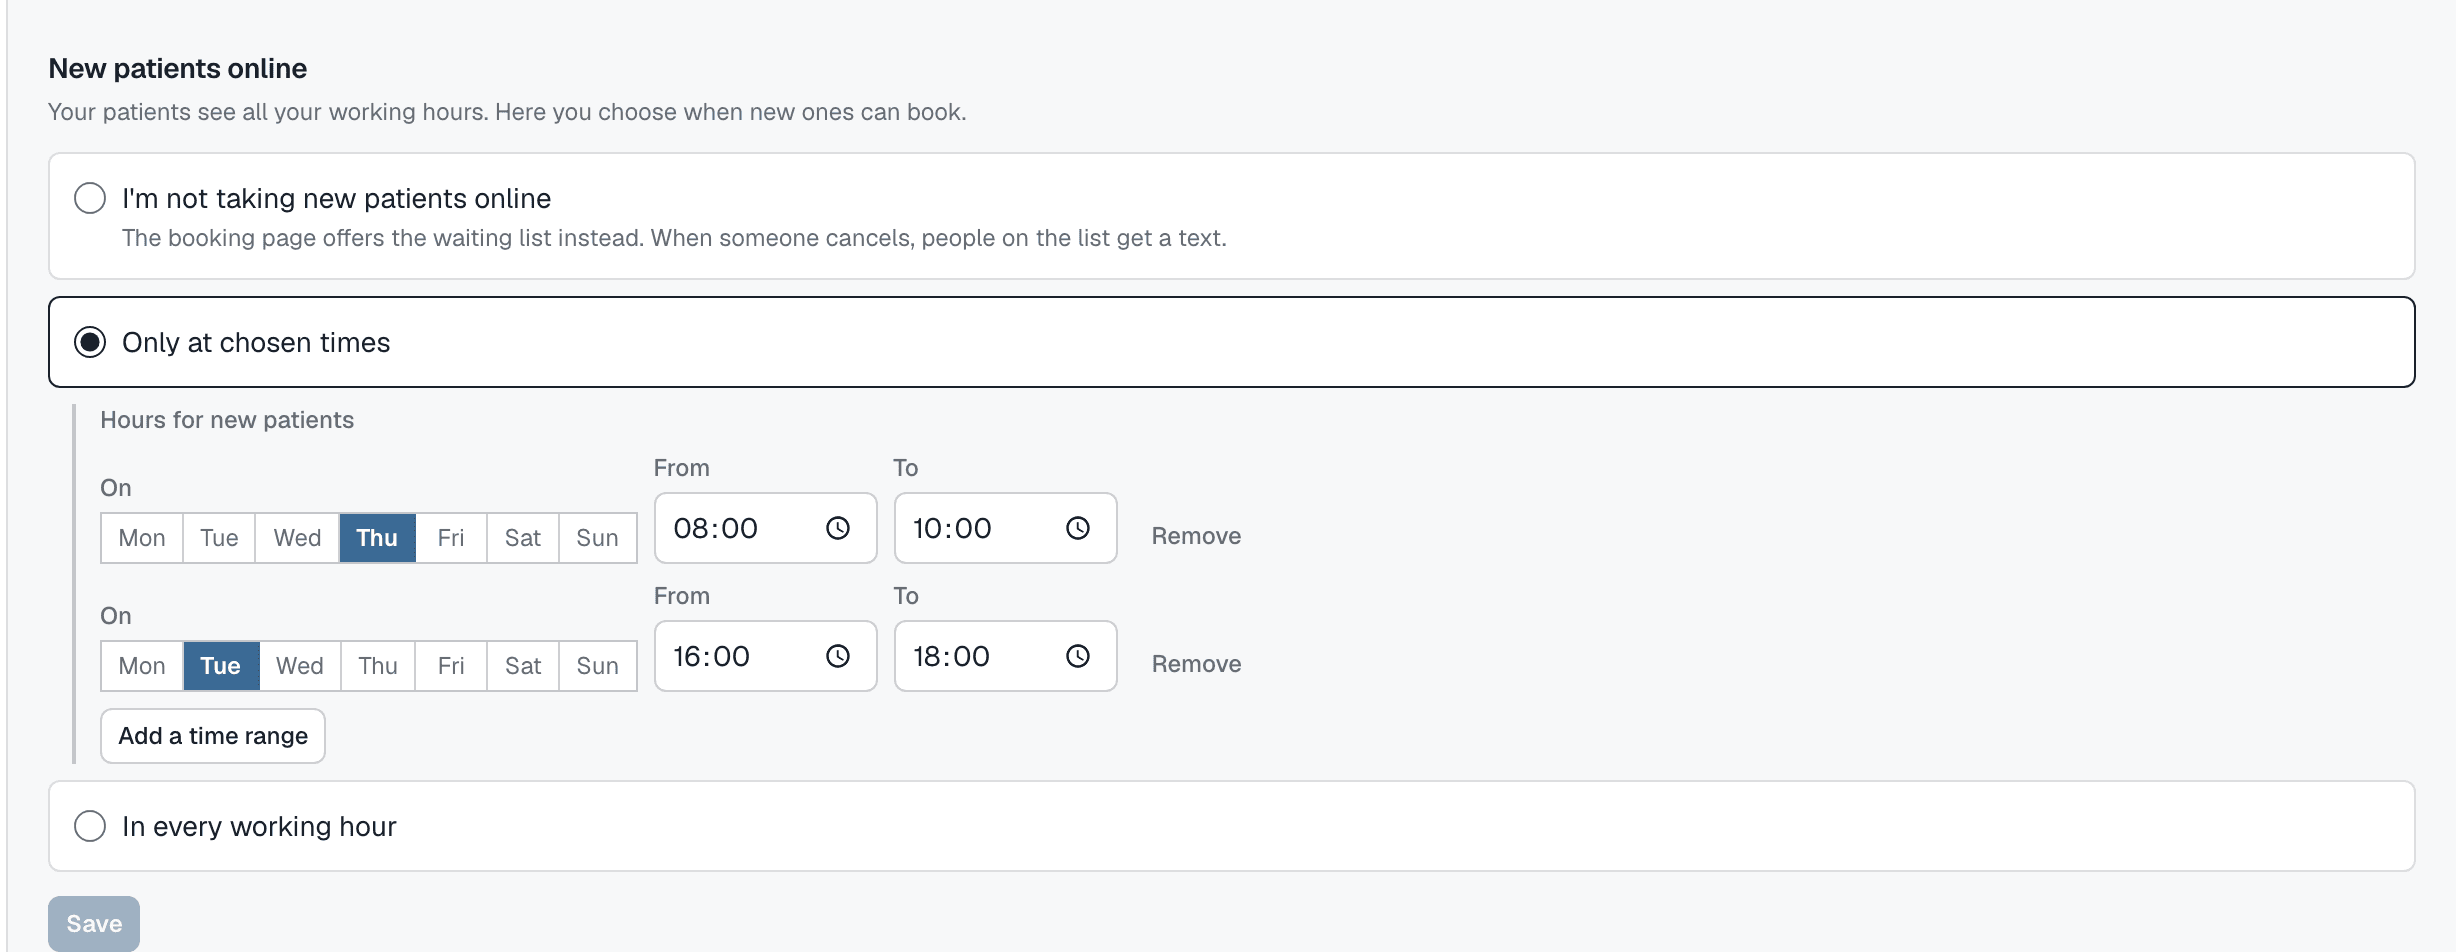This screenshot has height=952, width=2456.
Task: Remove the Tuesday 16:00–18:00 time range
Action: tap(1196, 664)
